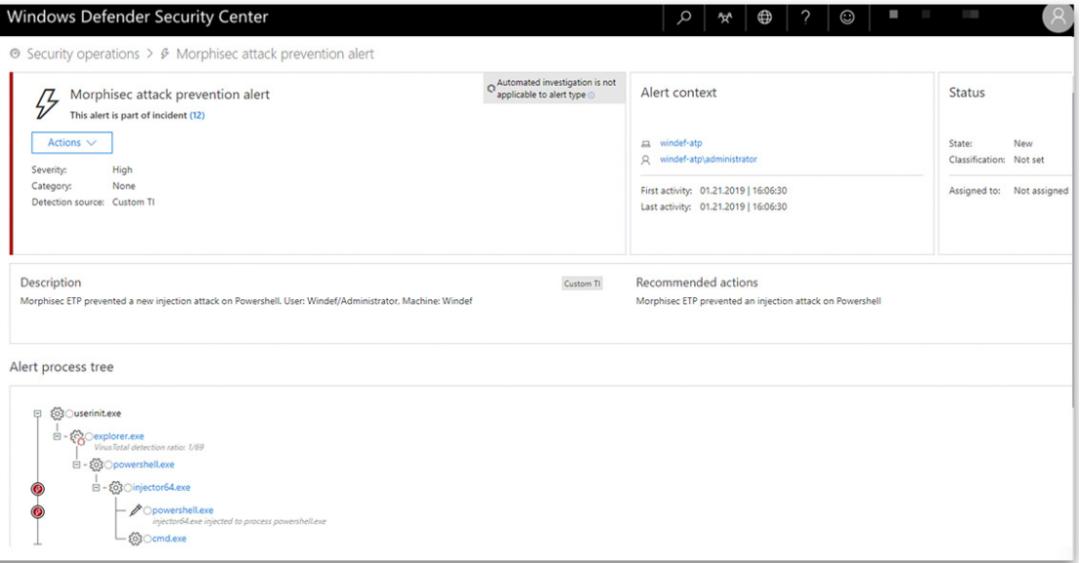Click the large lightning bolt alert icon
The width and height of the screenshot is (1080, 563).
point(47,104)
